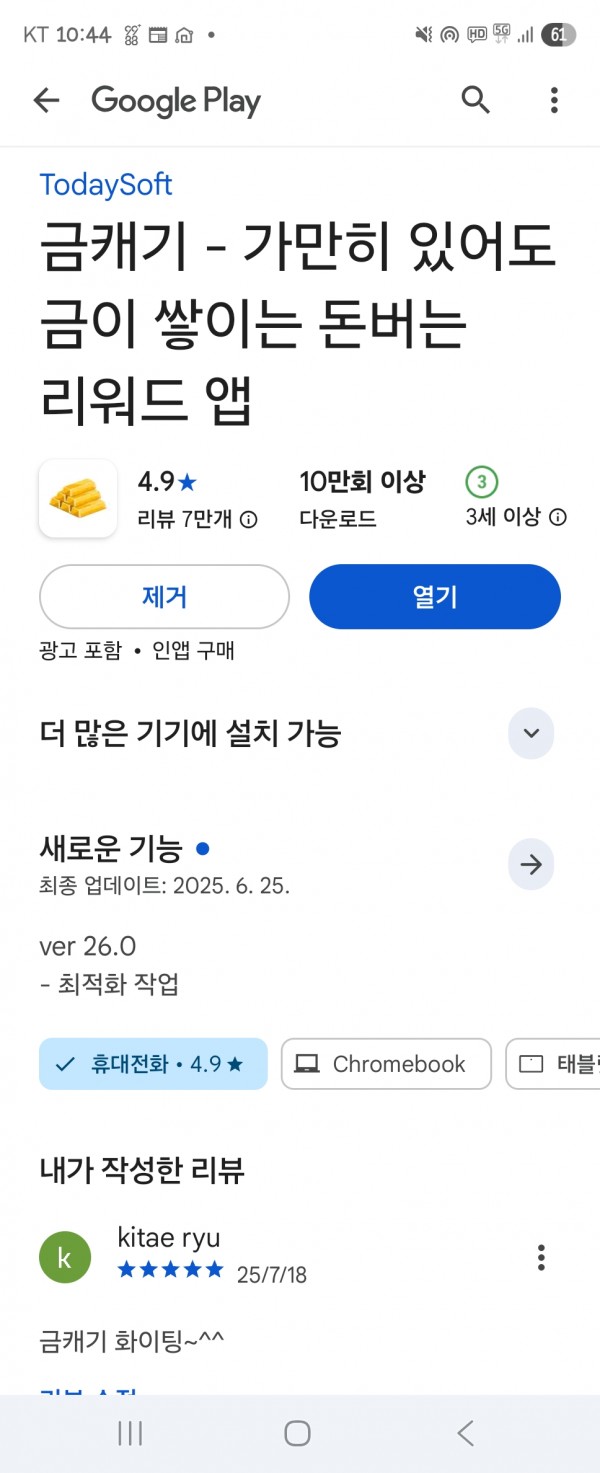Open the three-dot overflow menu at top
This screenshot has width=600, height=1473.
point(554,100)
